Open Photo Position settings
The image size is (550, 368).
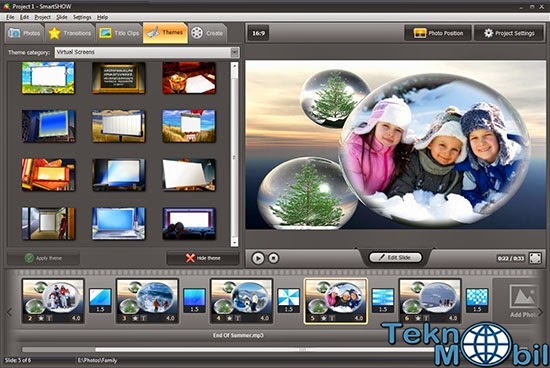point(438,33)
